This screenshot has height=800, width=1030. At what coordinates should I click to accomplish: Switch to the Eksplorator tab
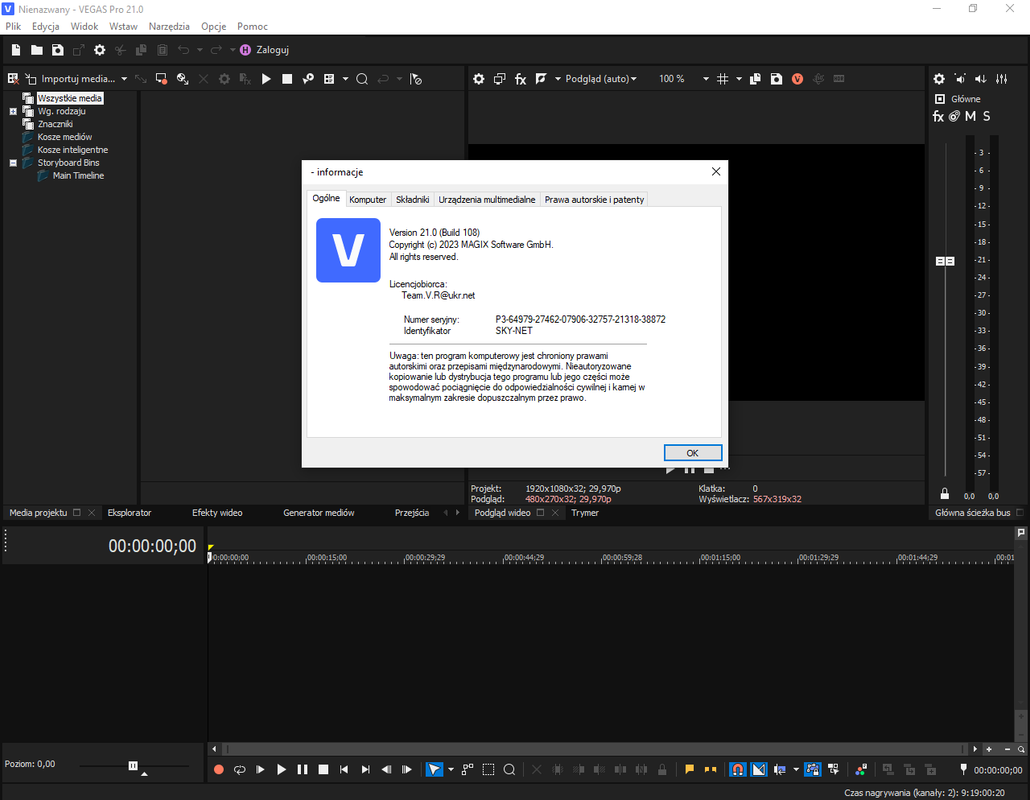[x=129, y=513]
